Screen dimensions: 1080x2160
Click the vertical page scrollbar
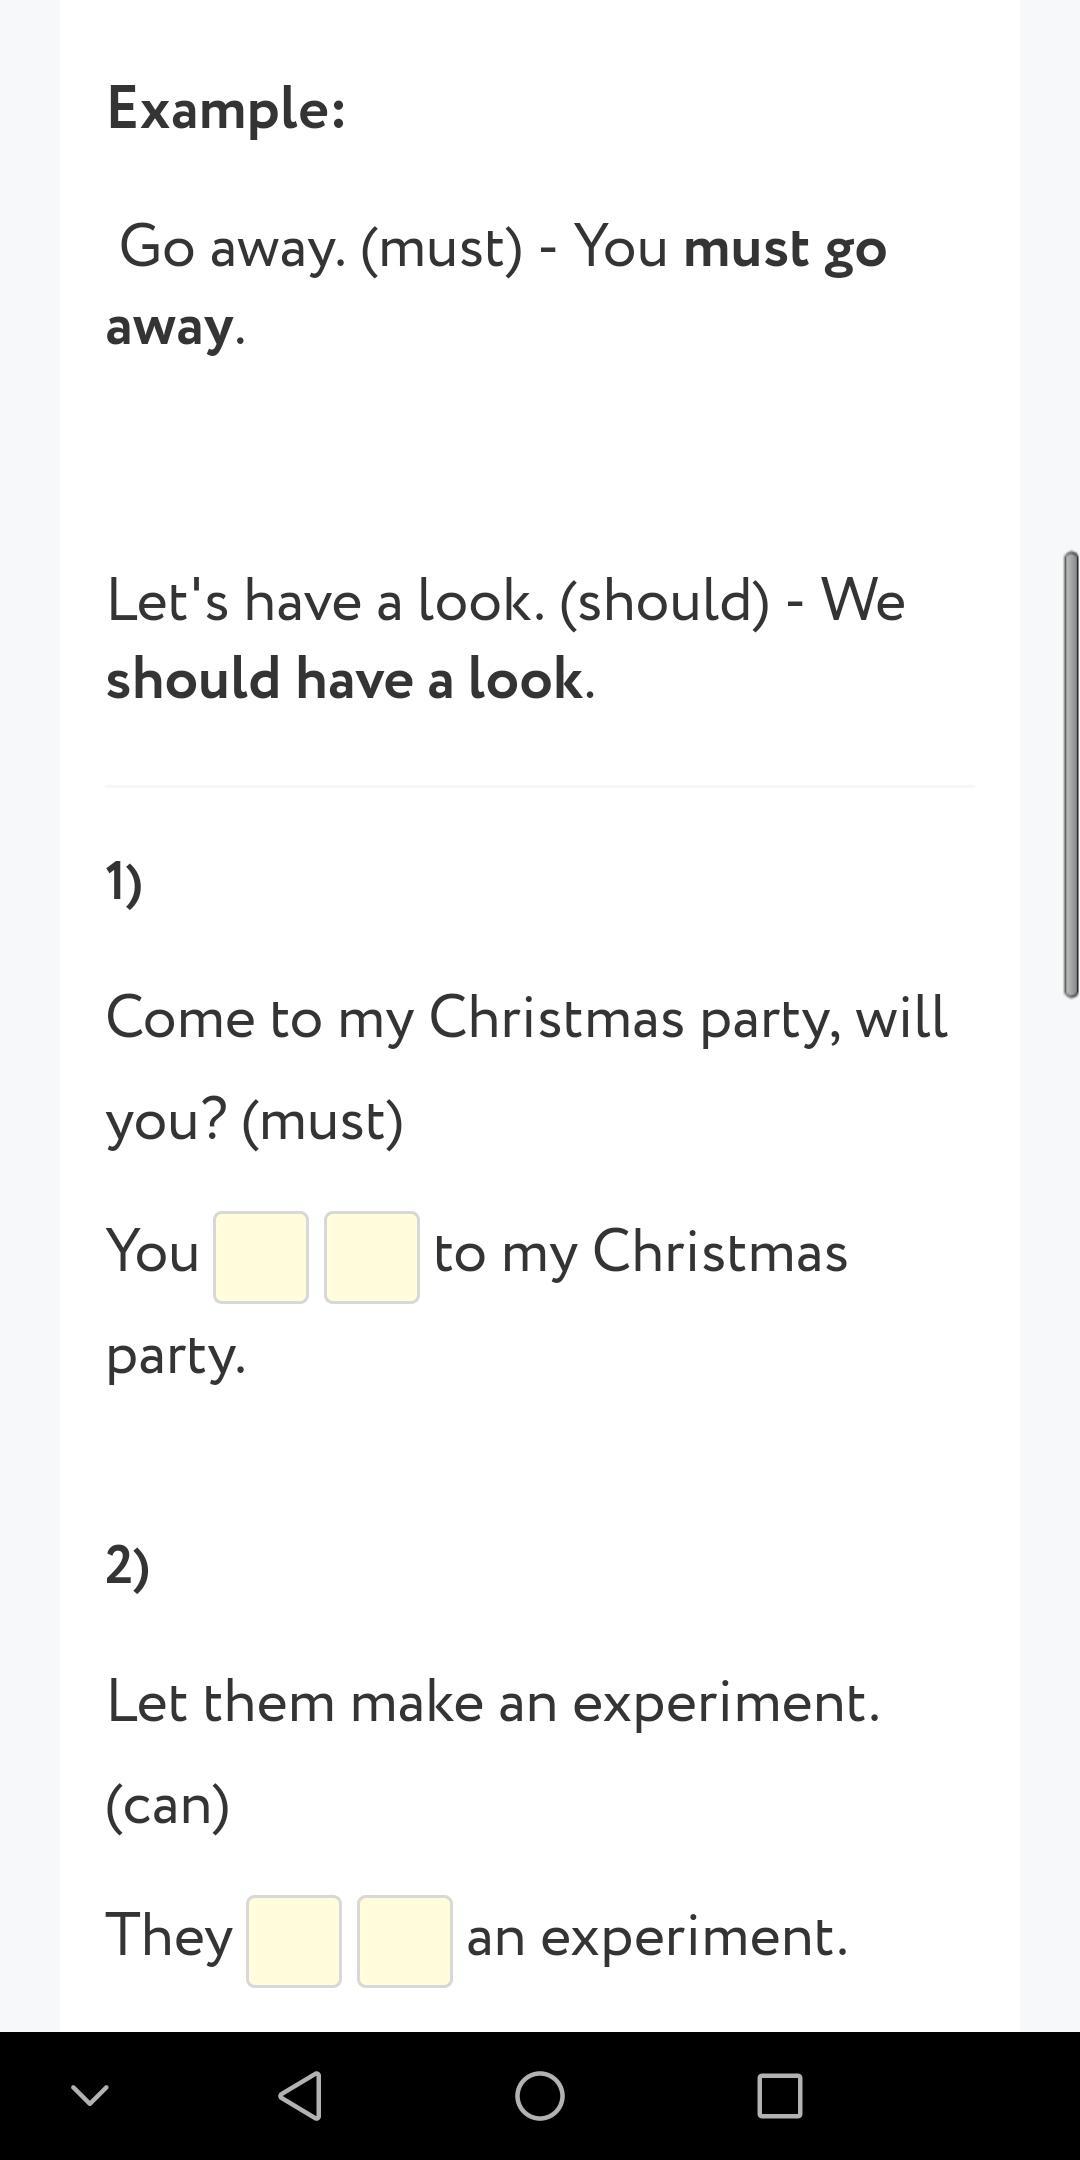[1070, 774]
